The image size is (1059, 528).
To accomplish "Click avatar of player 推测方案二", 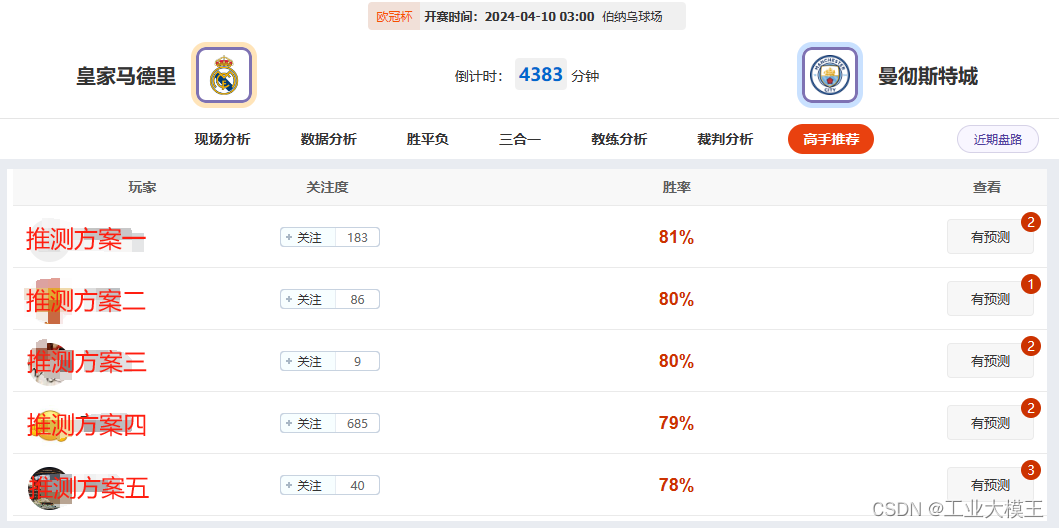I will pos(48,300).
